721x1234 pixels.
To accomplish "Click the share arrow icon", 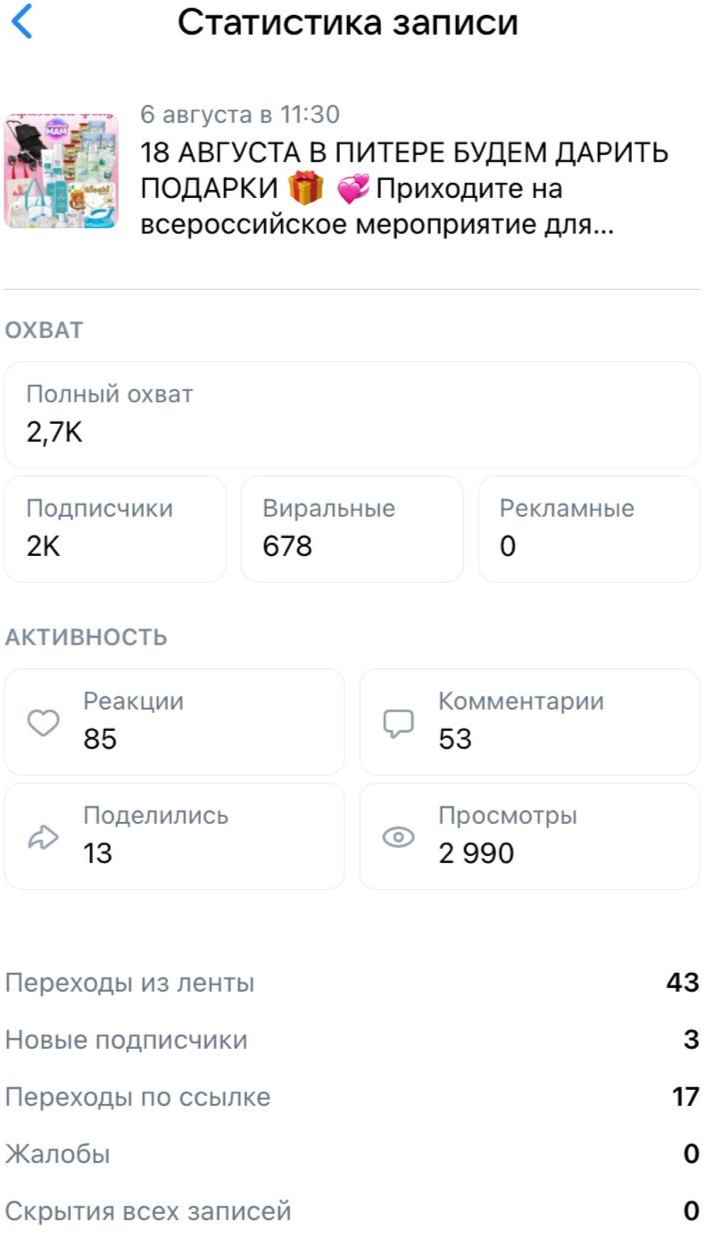I will (x=43, y=838).
